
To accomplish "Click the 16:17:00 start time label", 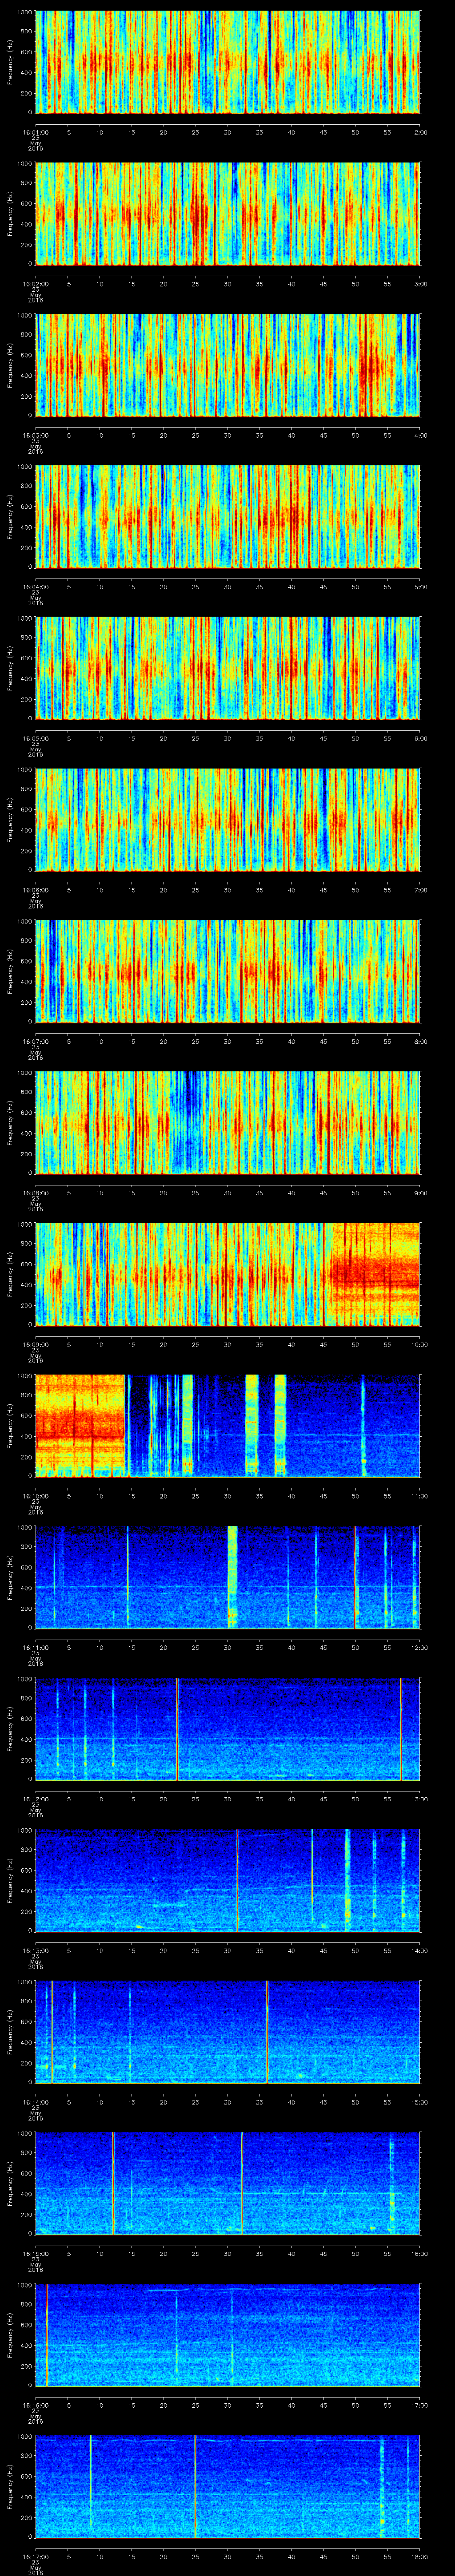I will coord(35,2556).
